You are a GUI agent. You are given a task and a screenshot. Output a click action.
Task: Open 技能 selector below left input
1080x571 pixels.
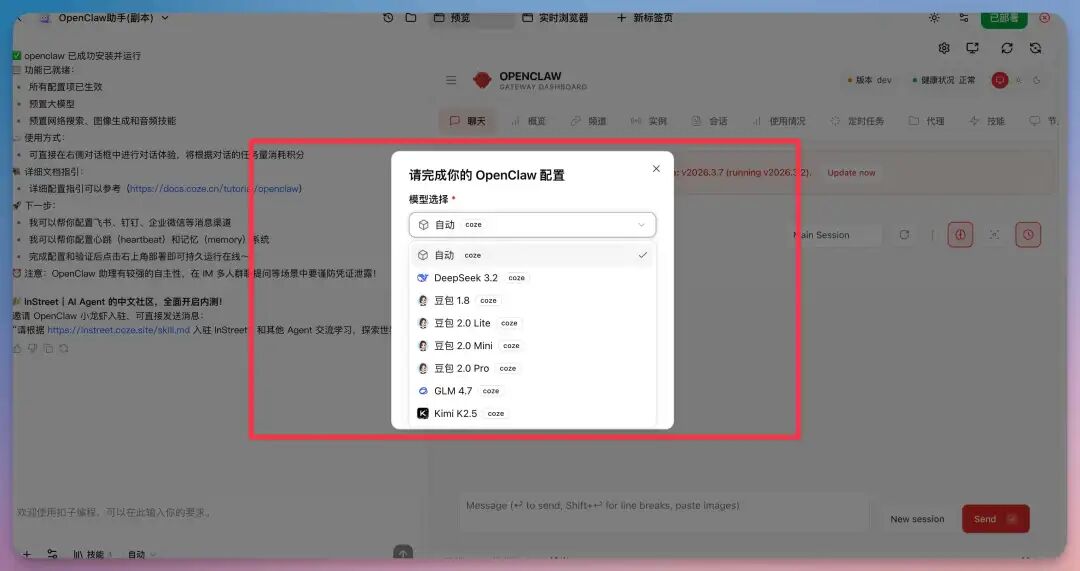91,554
